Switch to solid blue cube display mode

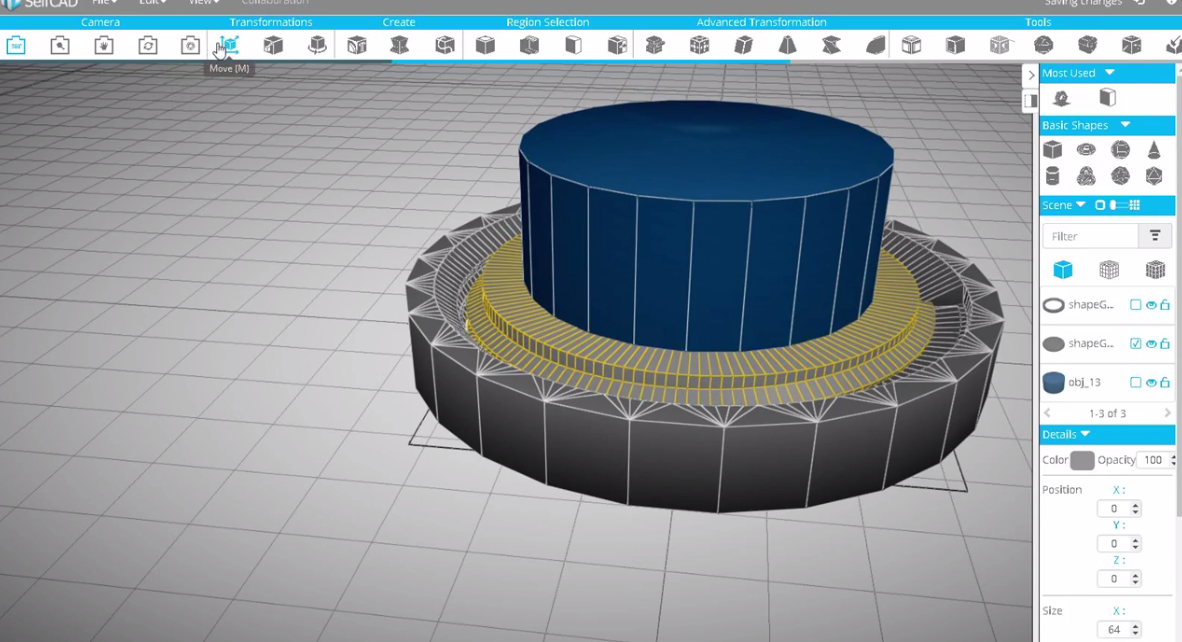pos(1063,269)
